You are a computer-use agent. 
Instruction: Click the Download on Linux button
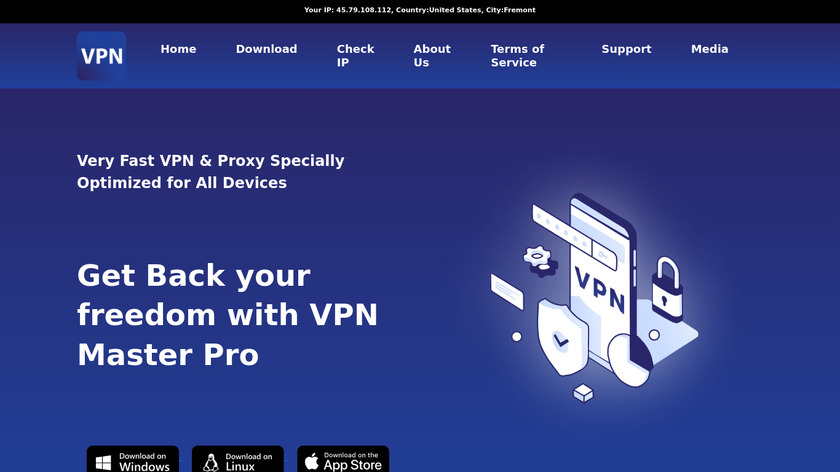tap(238, 459)
